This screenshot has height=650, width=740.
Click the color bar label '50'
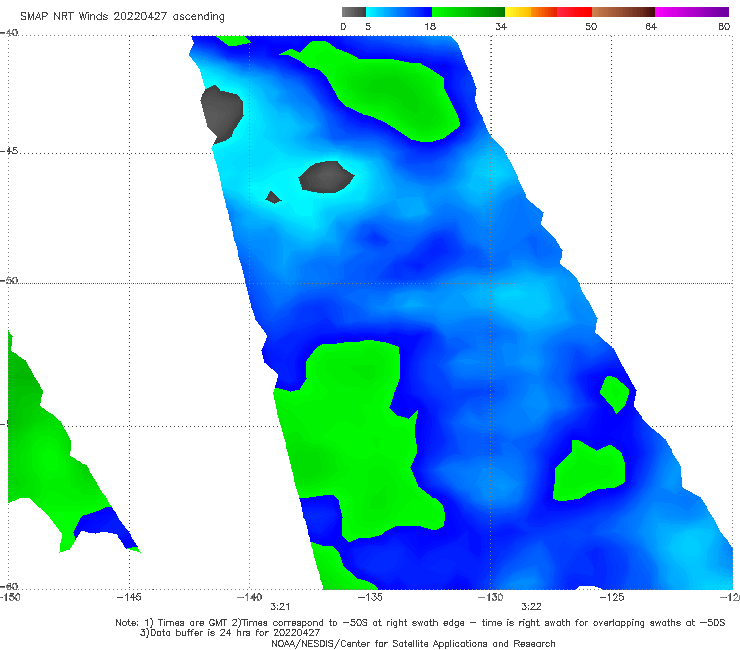[x=591, y=26]
